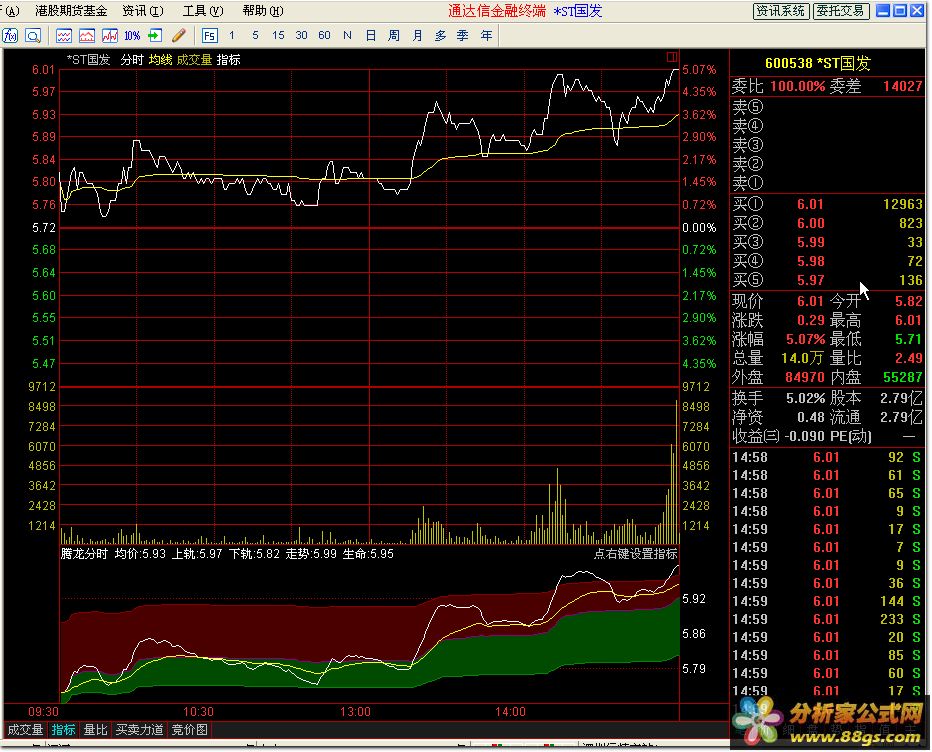Viewport: 932px width, 752px height.
Task: Click the 14:00 time axis label
Action: click(511, 712)
